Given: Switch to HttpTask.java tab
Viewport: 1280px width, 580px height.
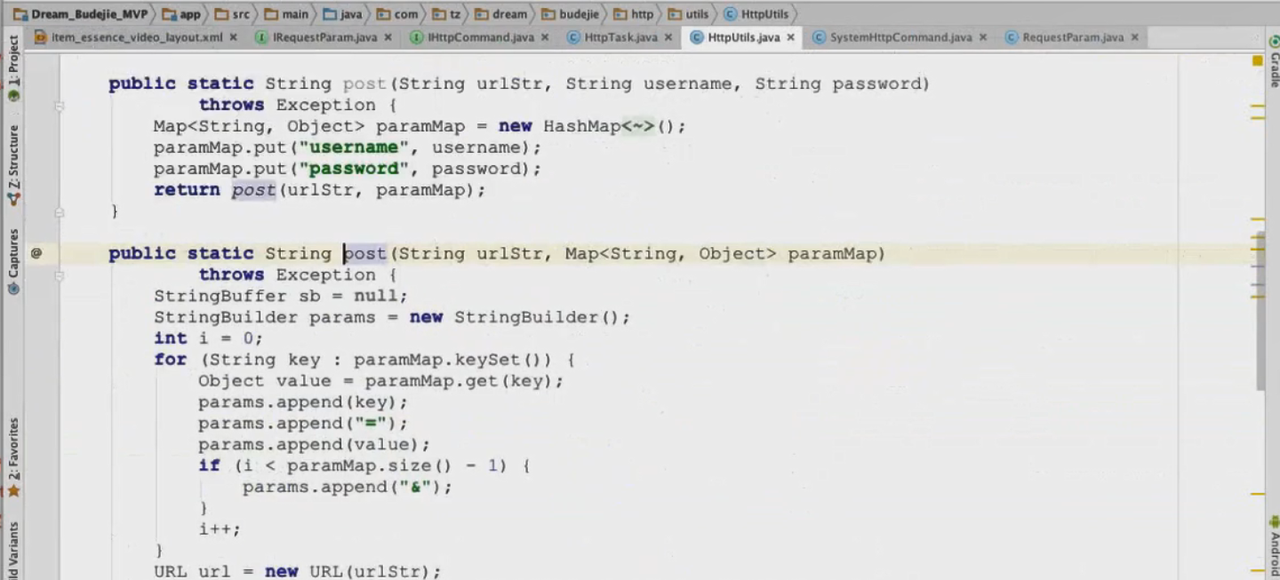Looking at the screenshot, I should 620,37.
